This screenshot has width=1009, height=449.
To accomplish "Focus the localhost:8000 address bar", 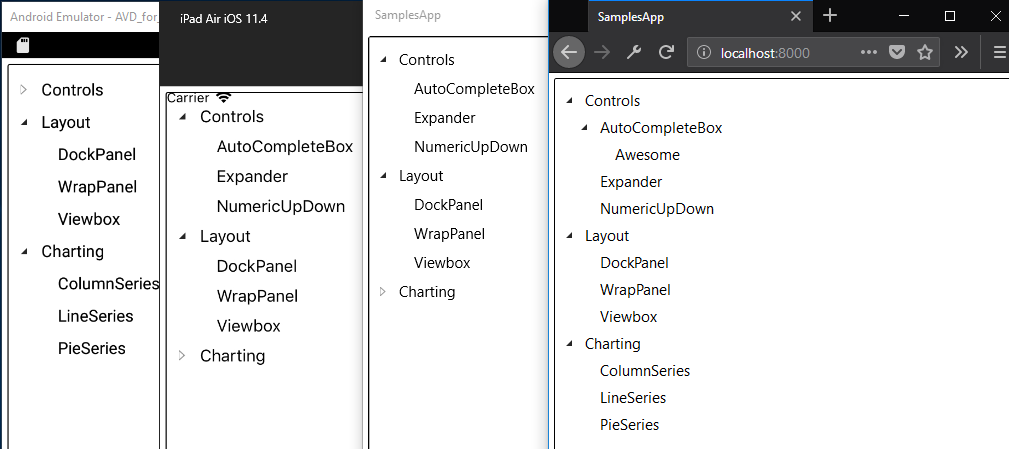I will (780, 52).
